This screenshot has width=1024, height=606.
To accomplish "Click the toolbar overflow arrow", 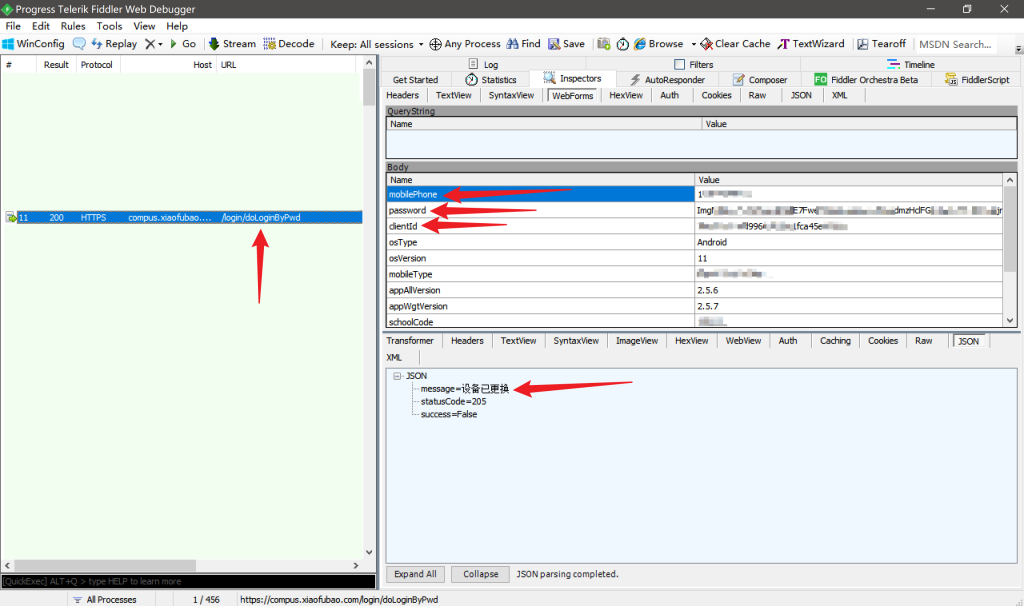I will coord(1018,49).
